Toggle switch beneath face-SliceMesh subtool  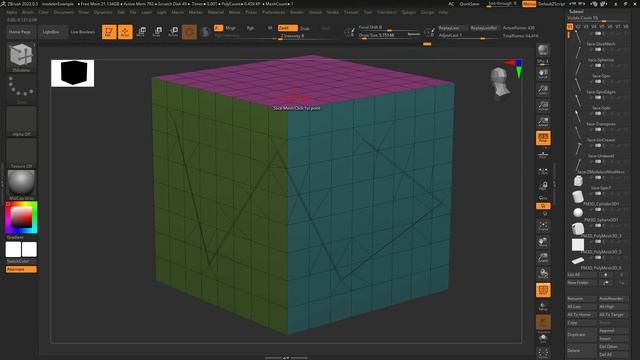pyautogui.click(x=598, y=49)
